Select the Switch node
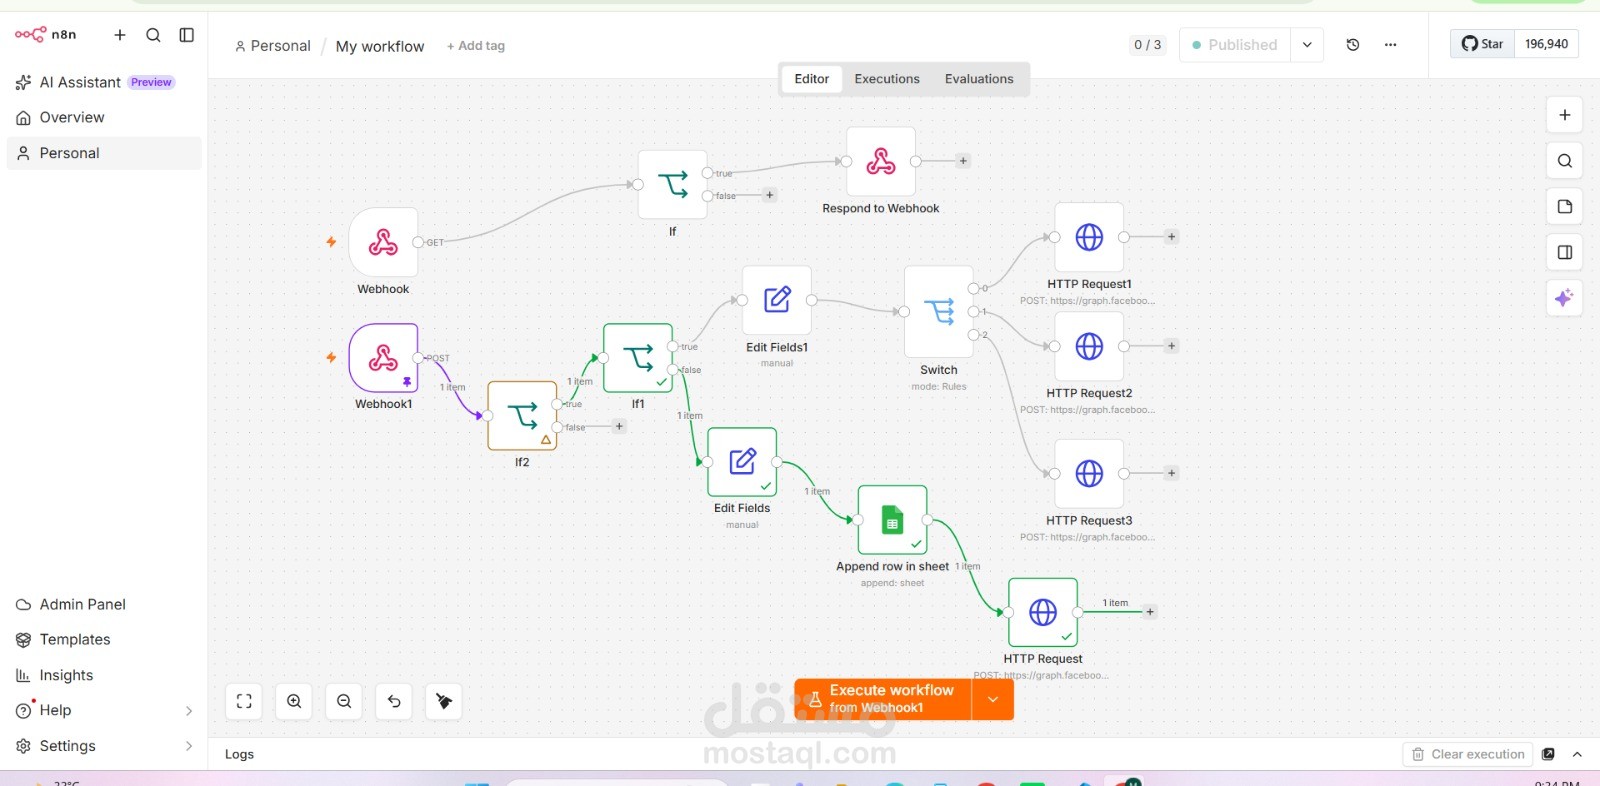 (939, 311)
